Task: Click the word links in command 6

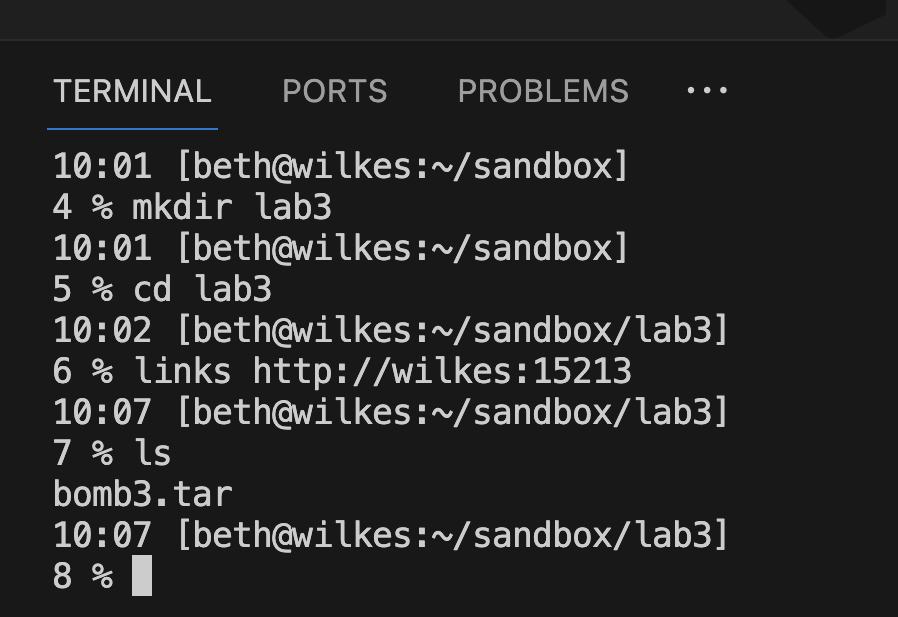Action: tap(183, 372)
